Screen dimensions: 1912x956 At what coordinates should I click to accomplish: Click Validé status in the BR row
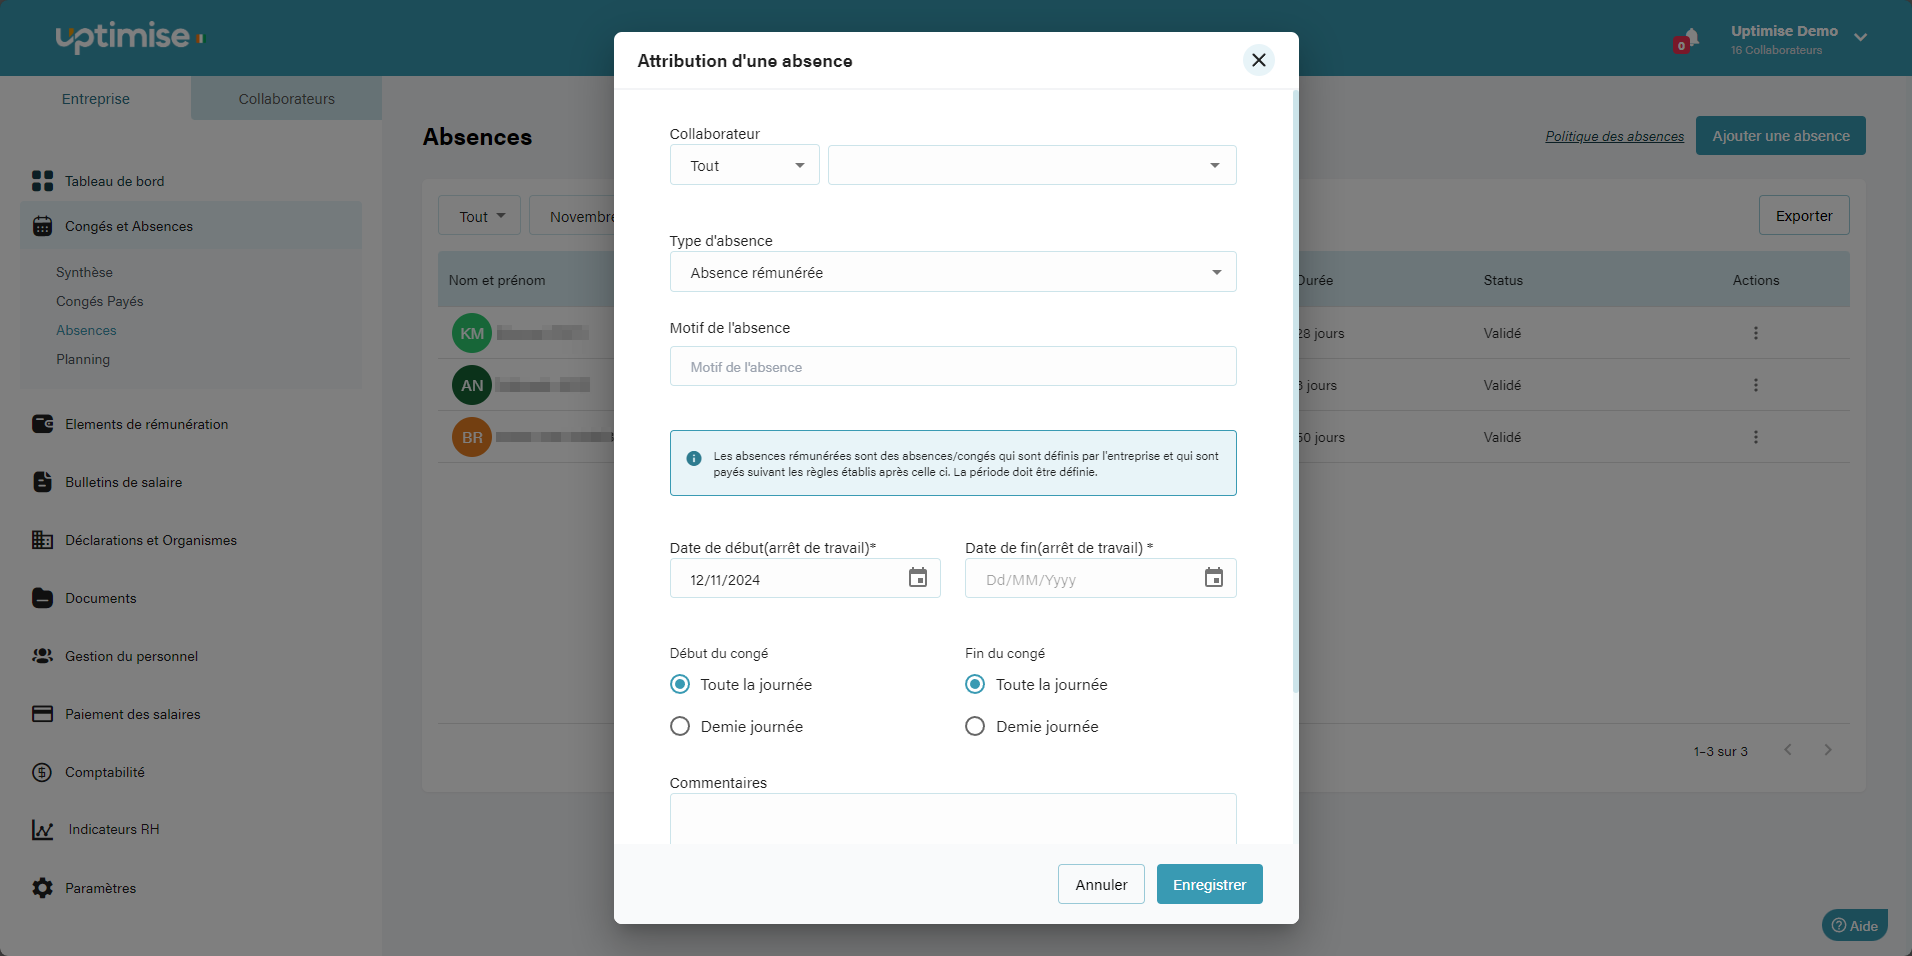click(1502, 437)
